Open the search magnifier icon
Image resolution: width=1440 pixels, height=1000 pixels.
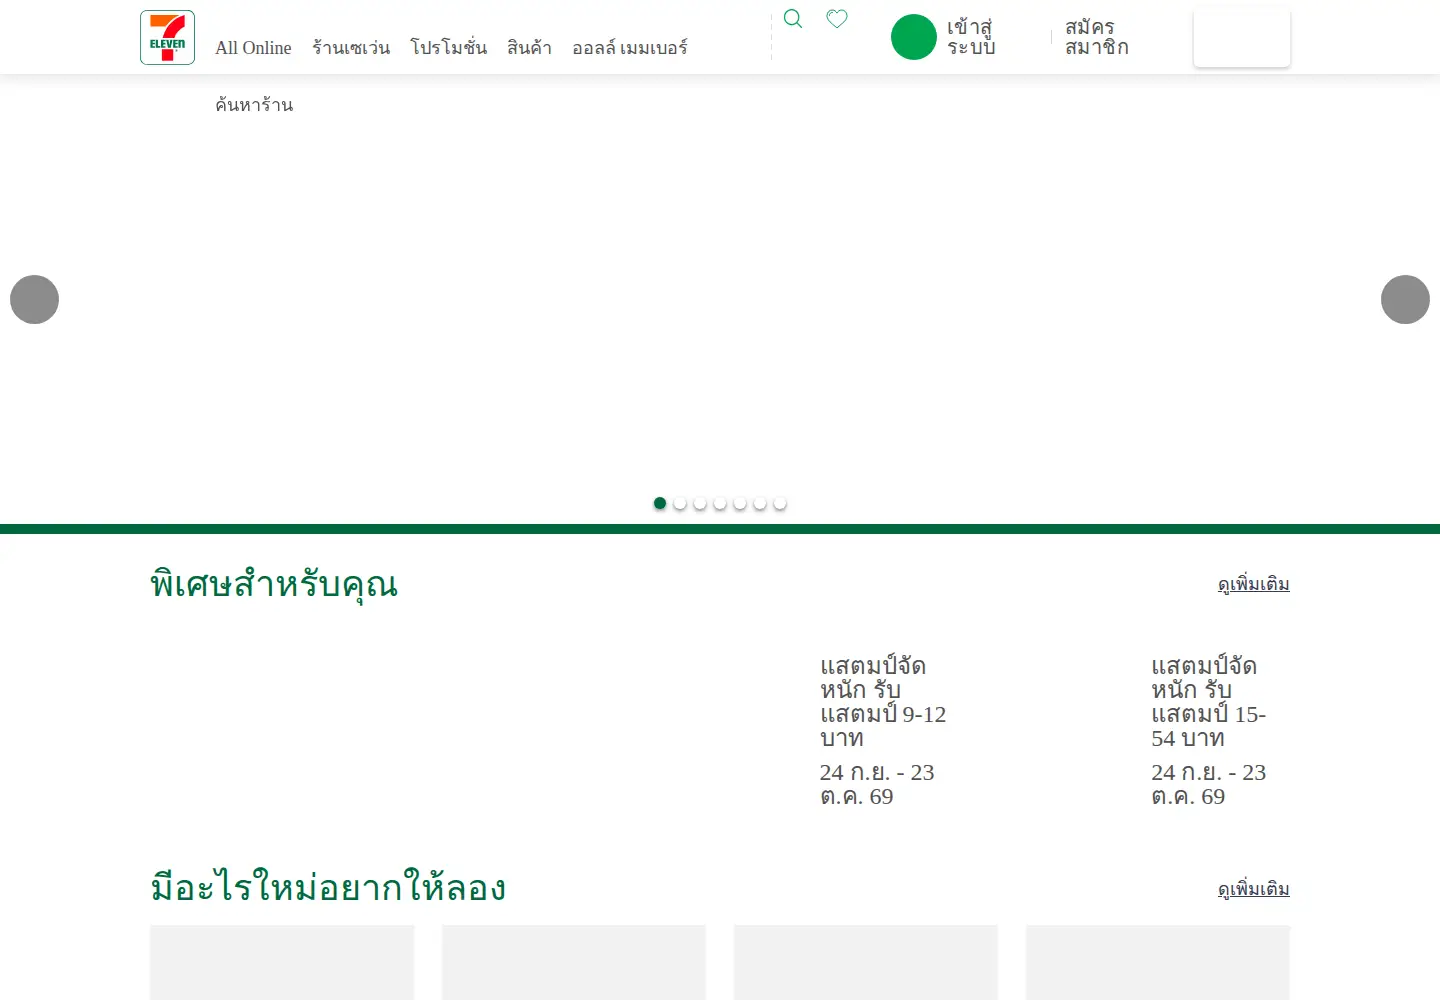[793, 19]
